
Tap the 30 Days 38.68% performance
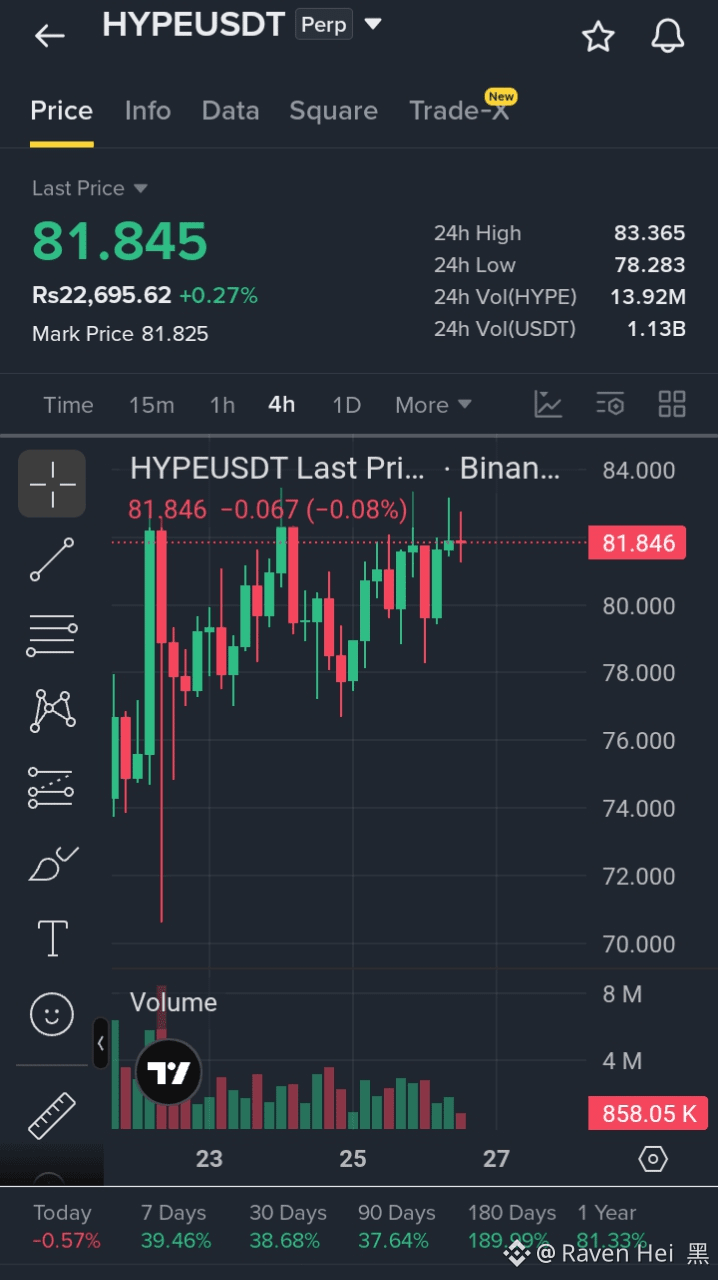coord(288,1227)
